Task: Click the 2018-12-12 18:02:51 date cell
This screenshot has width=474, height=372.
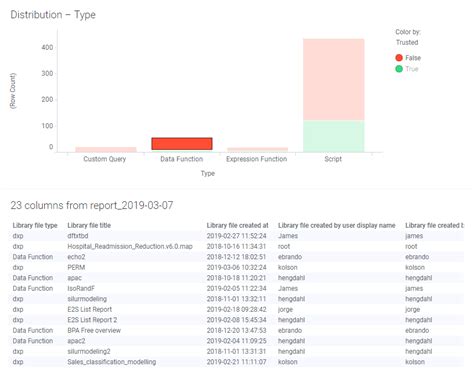Action: [236, 257]
